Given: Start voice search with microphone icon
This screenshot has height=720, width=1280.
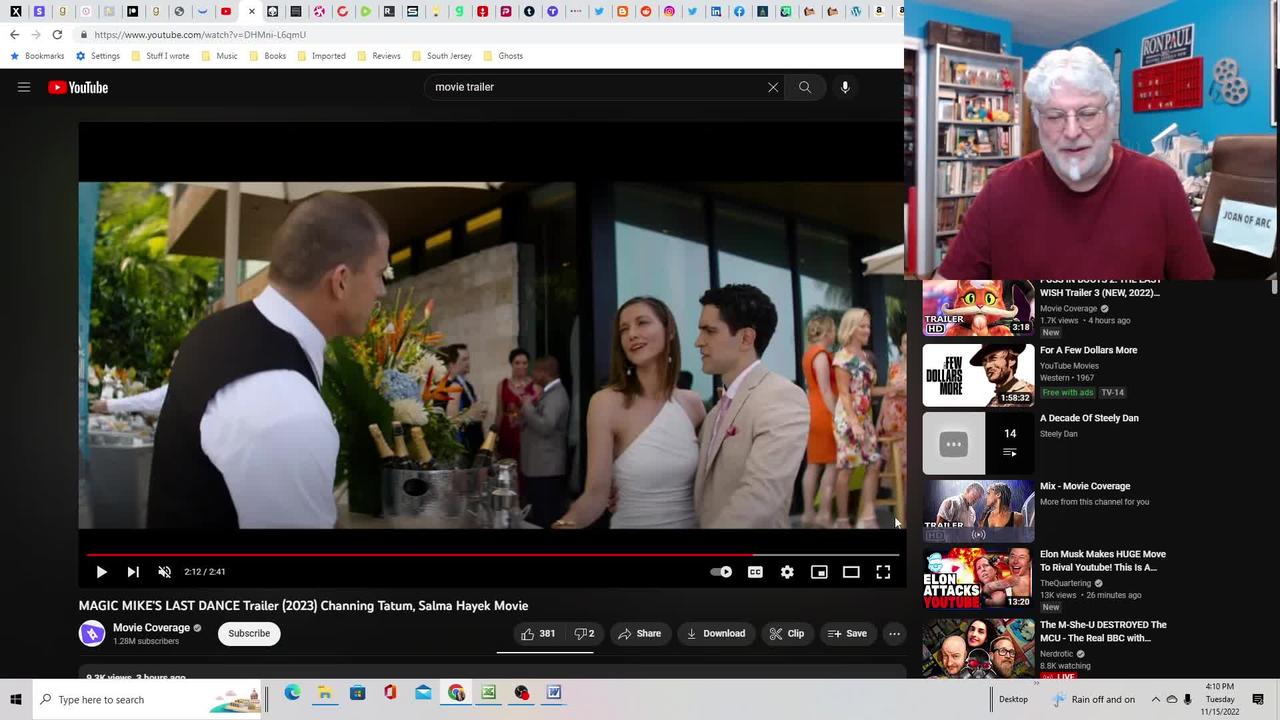Looking at the screenshot, I should point(845,87).
